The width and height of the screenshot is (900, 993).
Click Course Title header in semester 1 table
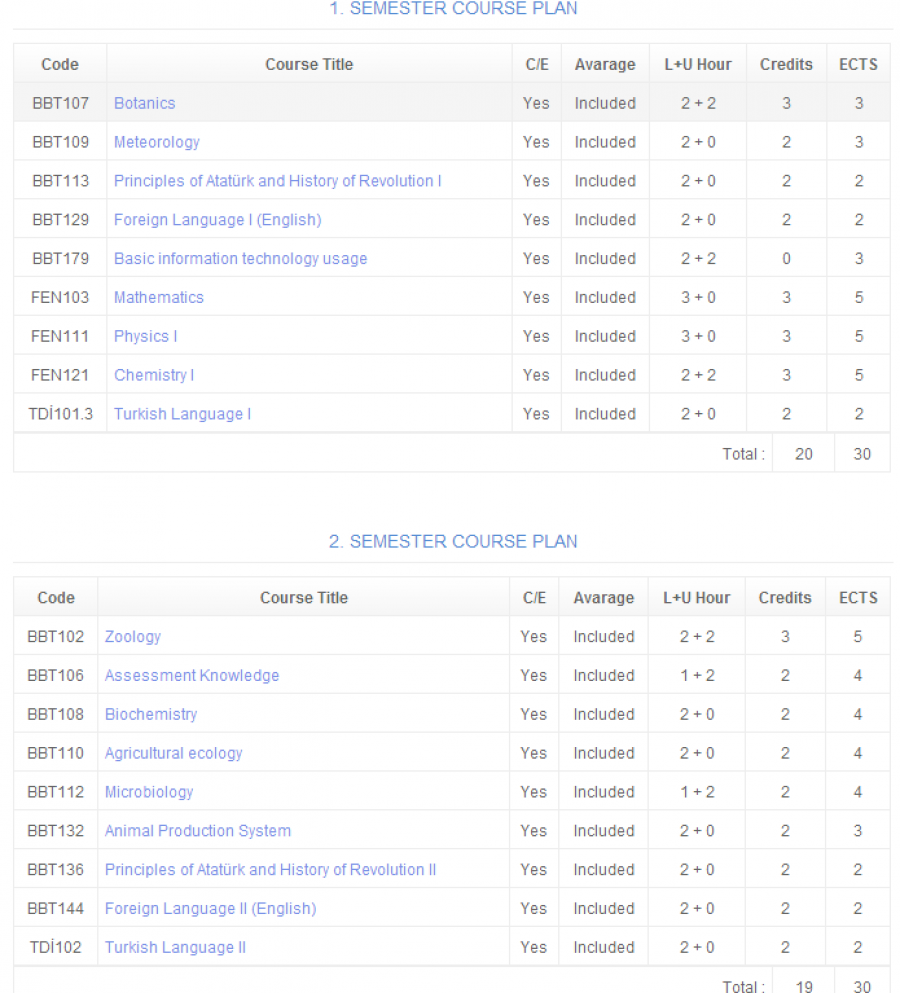click(309, 65)
